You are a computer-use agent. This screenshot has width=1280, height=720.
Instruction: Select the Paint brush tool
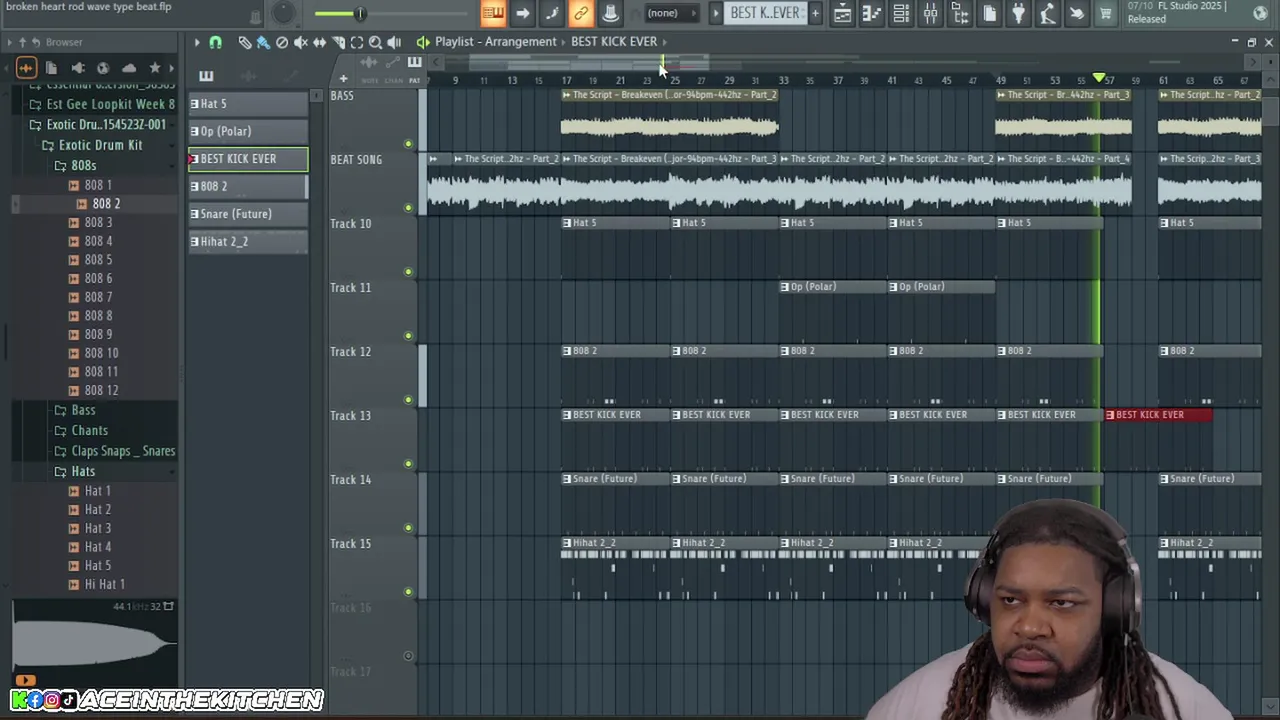click(263, 42)
